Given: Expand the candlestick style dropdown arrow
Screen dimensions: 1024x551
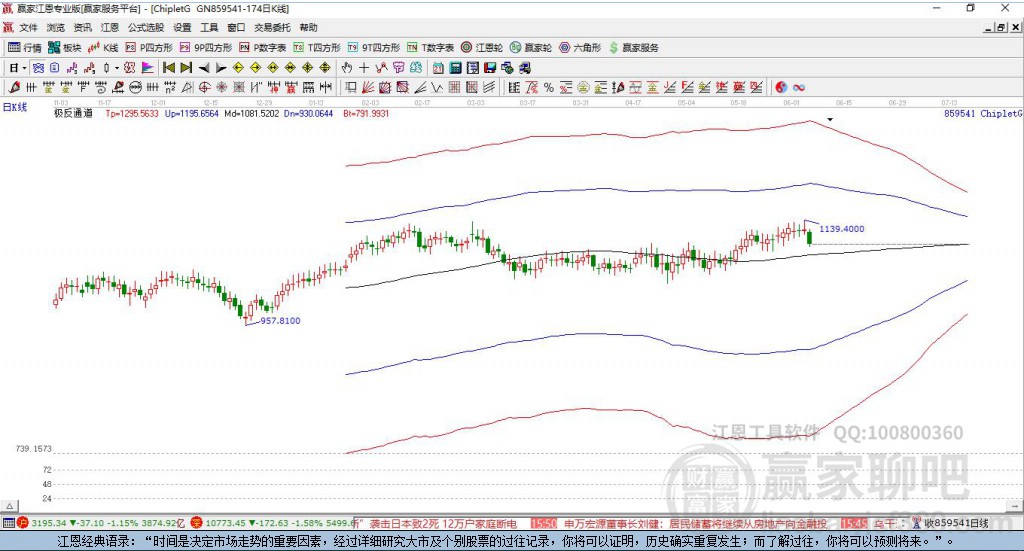Looking at the screenshot, I should pyautogui.click(x=116, y=68).
